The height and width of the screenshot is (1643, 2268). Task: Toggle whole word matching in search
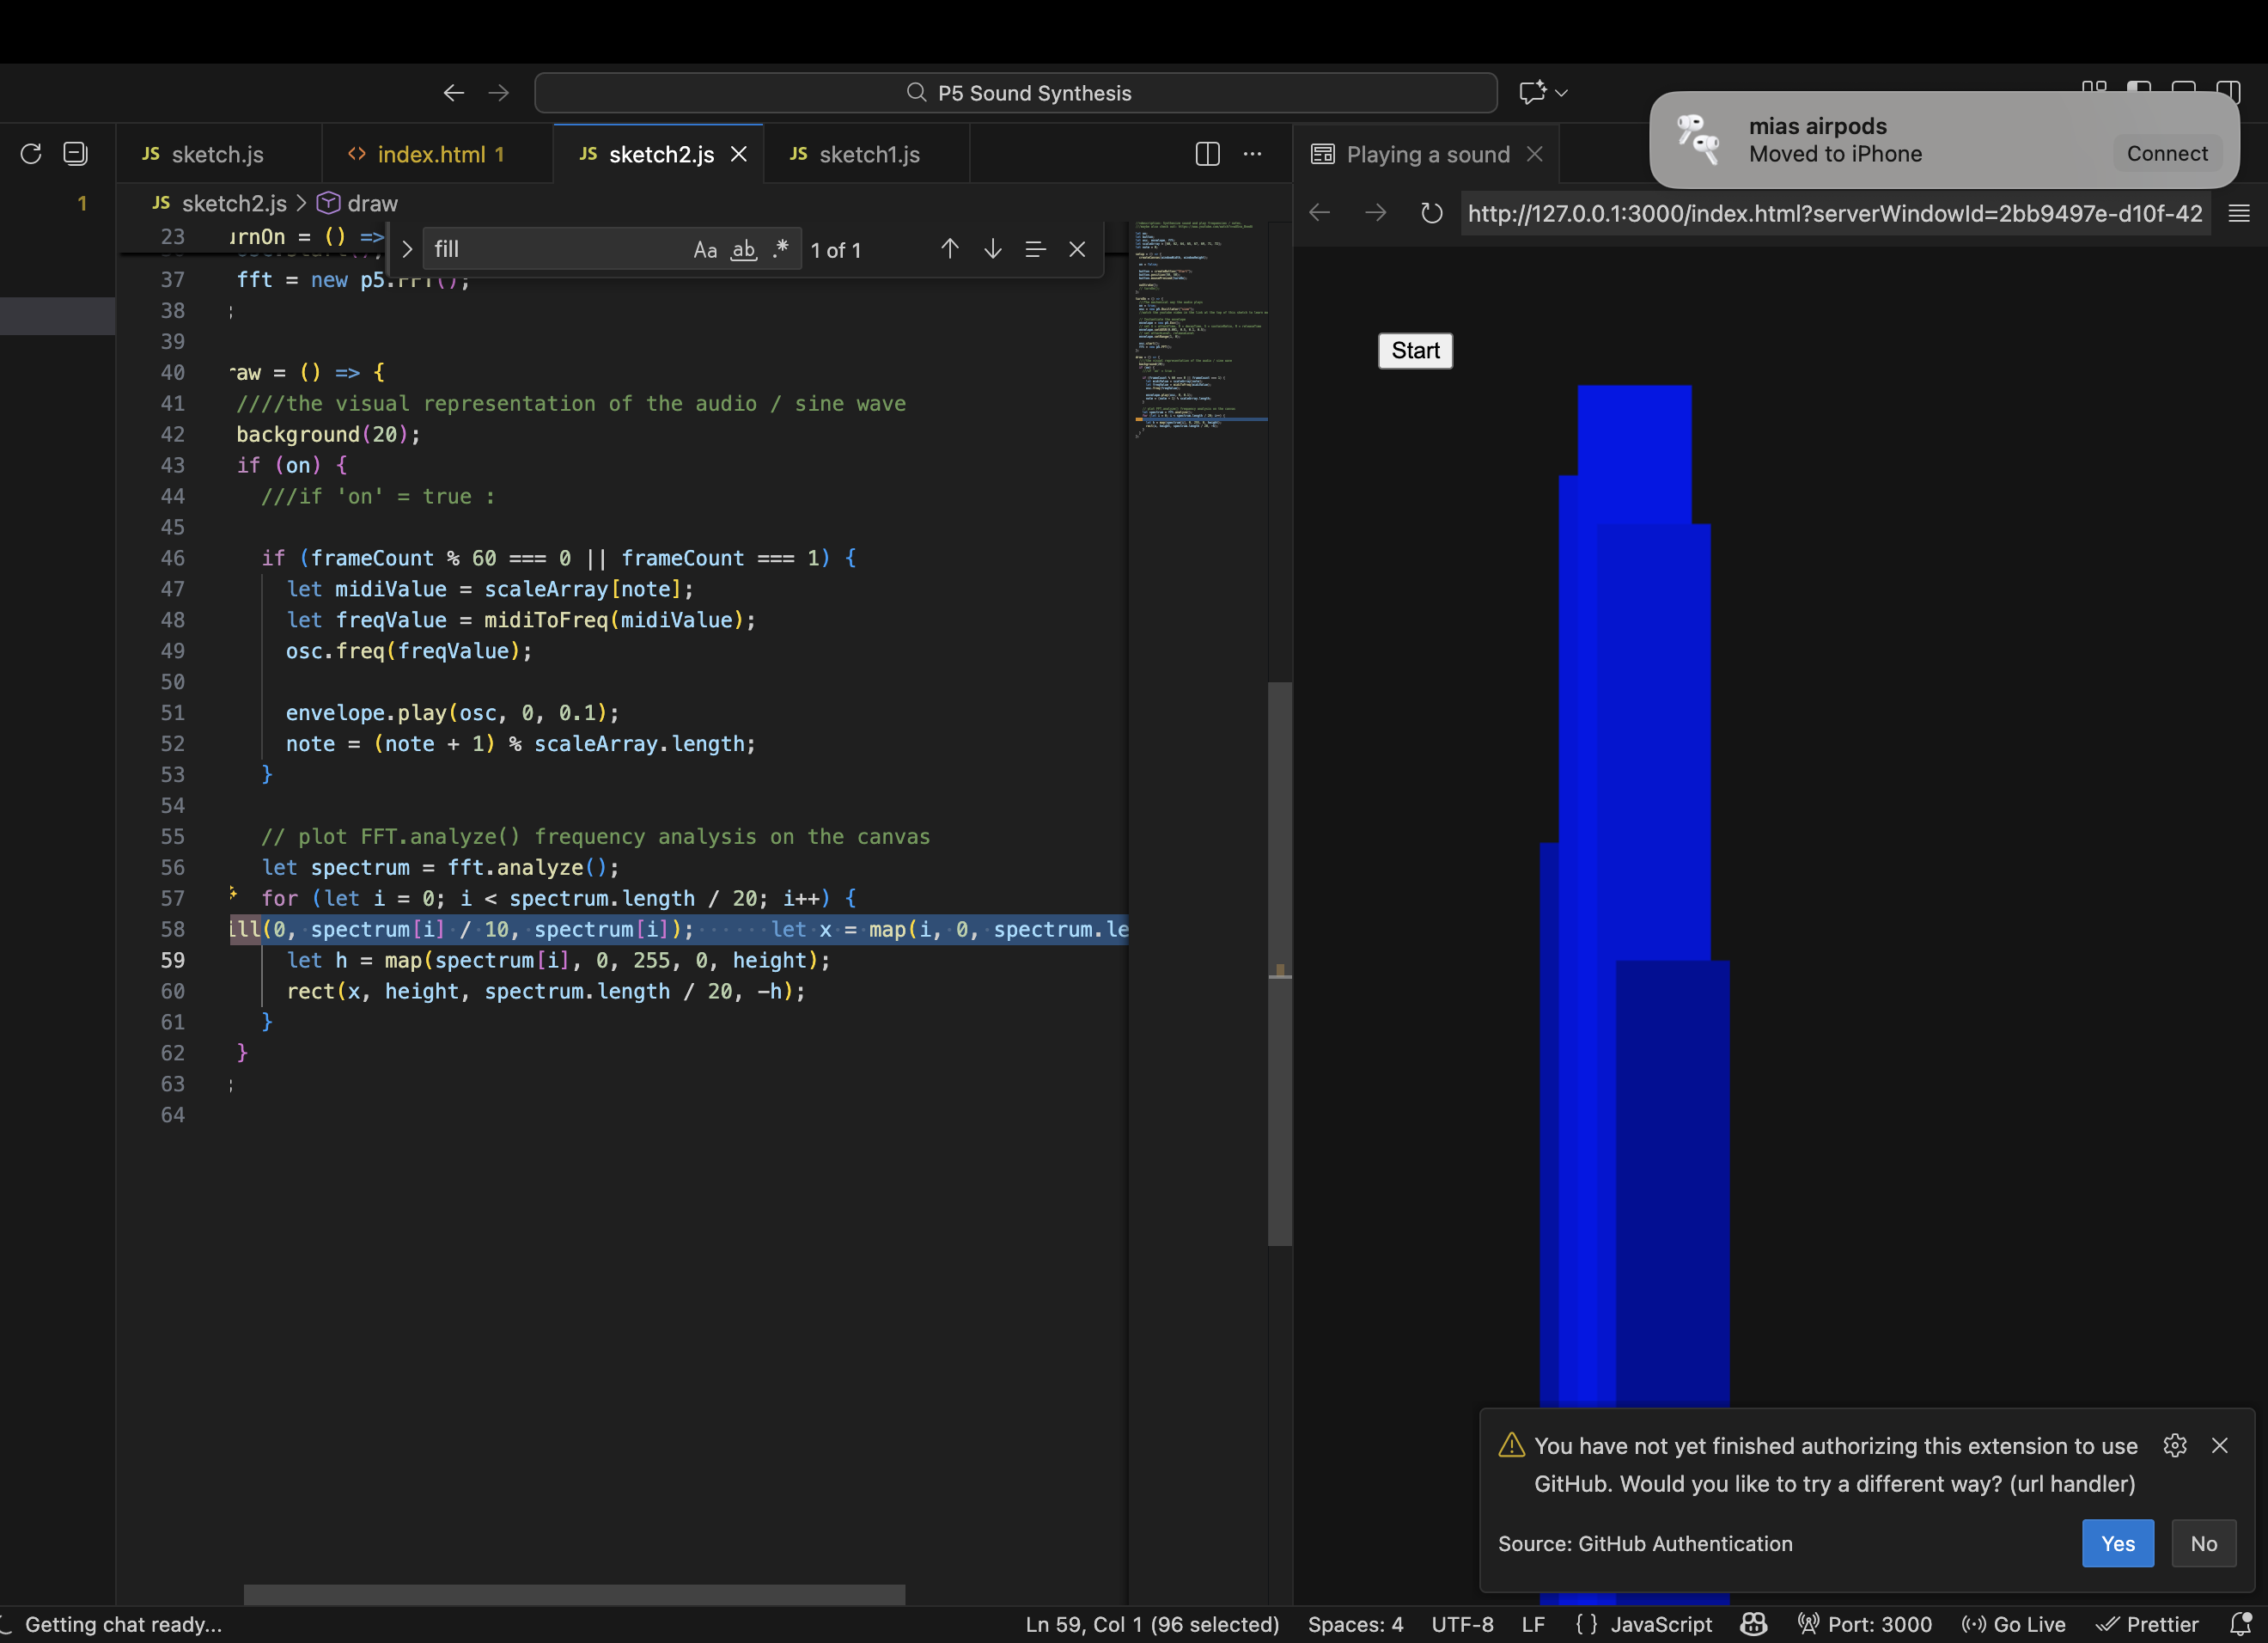(742, 249)
